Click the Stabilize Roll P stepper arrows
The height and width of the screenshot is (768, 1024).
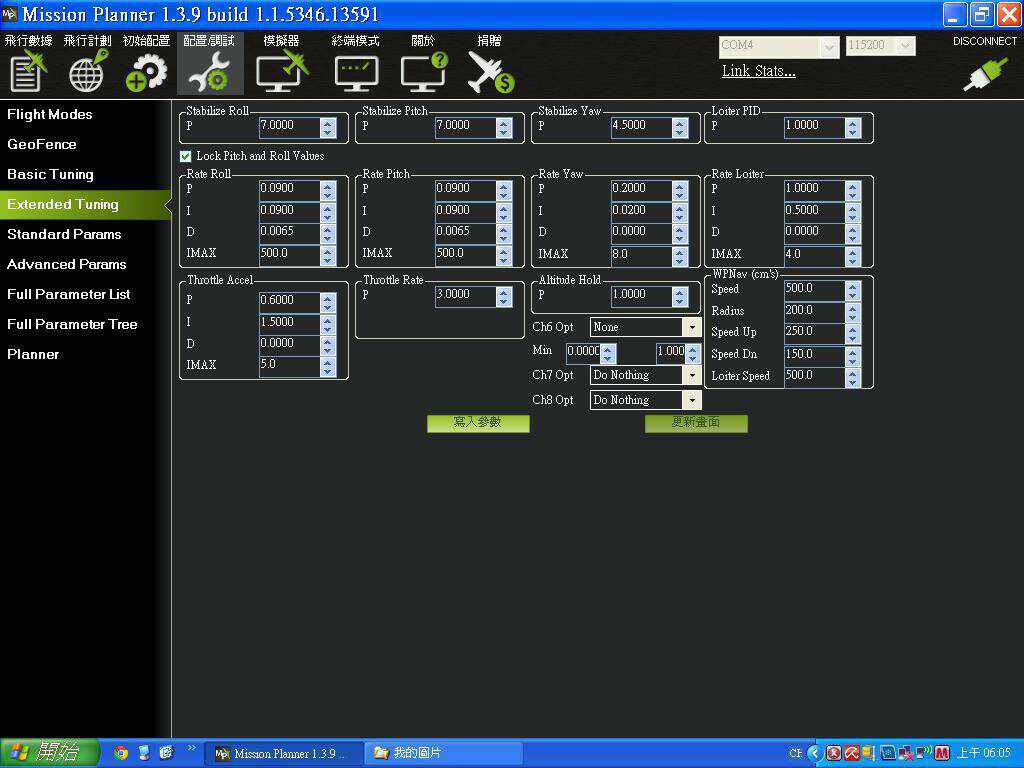click(328, 127)
